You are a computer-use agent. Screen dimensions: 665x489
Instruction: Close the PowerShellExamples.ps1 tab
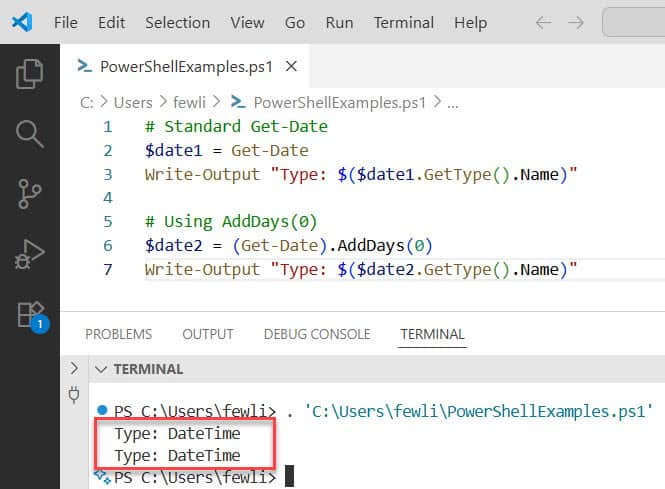pyautogui.click(x=291, y=66)
